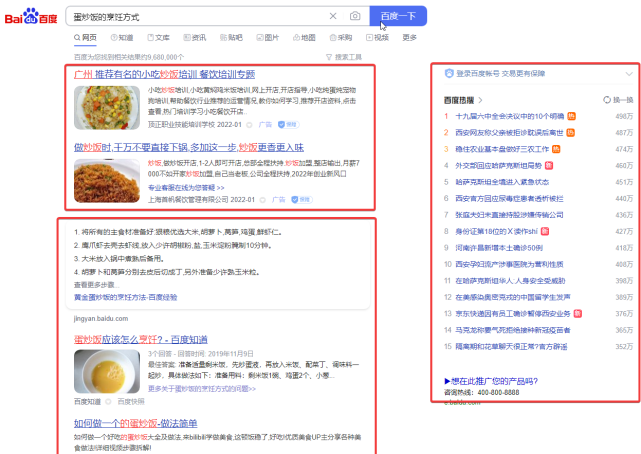Open hot search 稳住农业基本盘做好三农工作

(x=502, y=149)
